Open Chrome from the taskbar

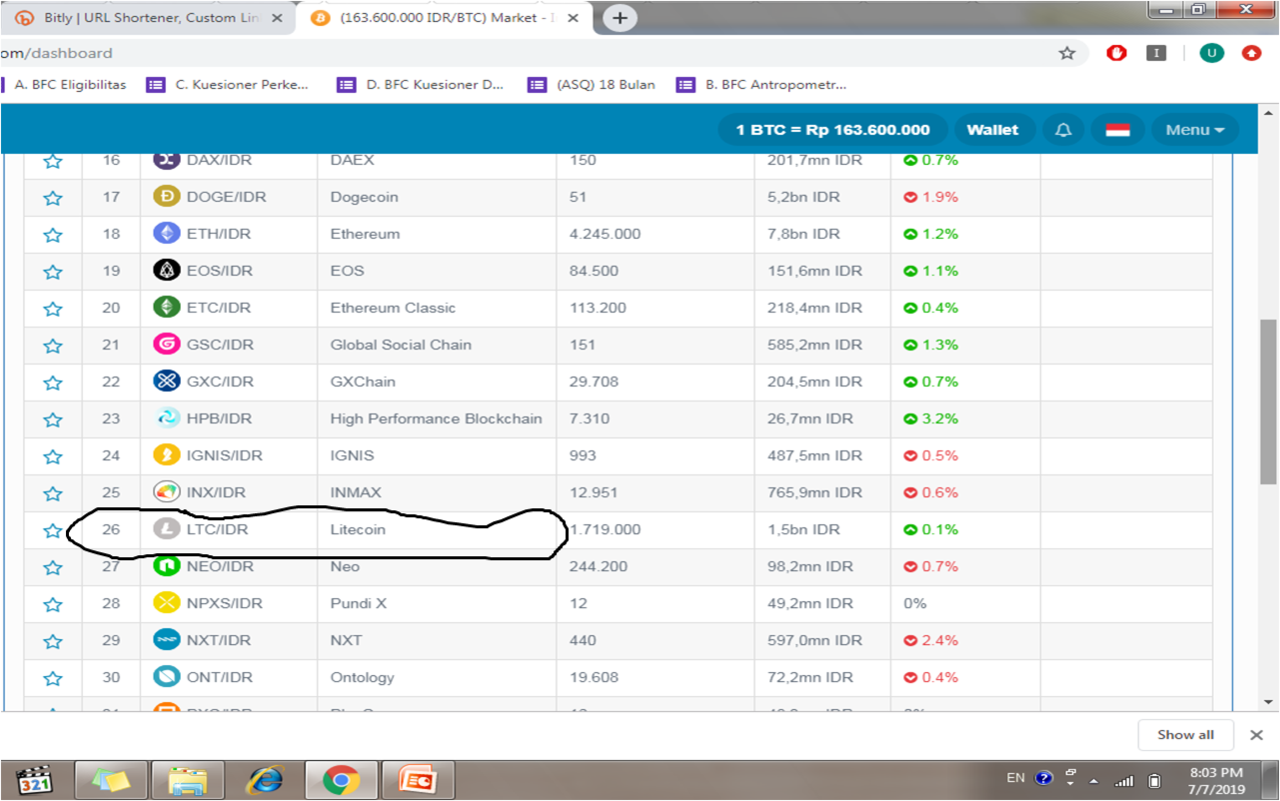[341, 780]
